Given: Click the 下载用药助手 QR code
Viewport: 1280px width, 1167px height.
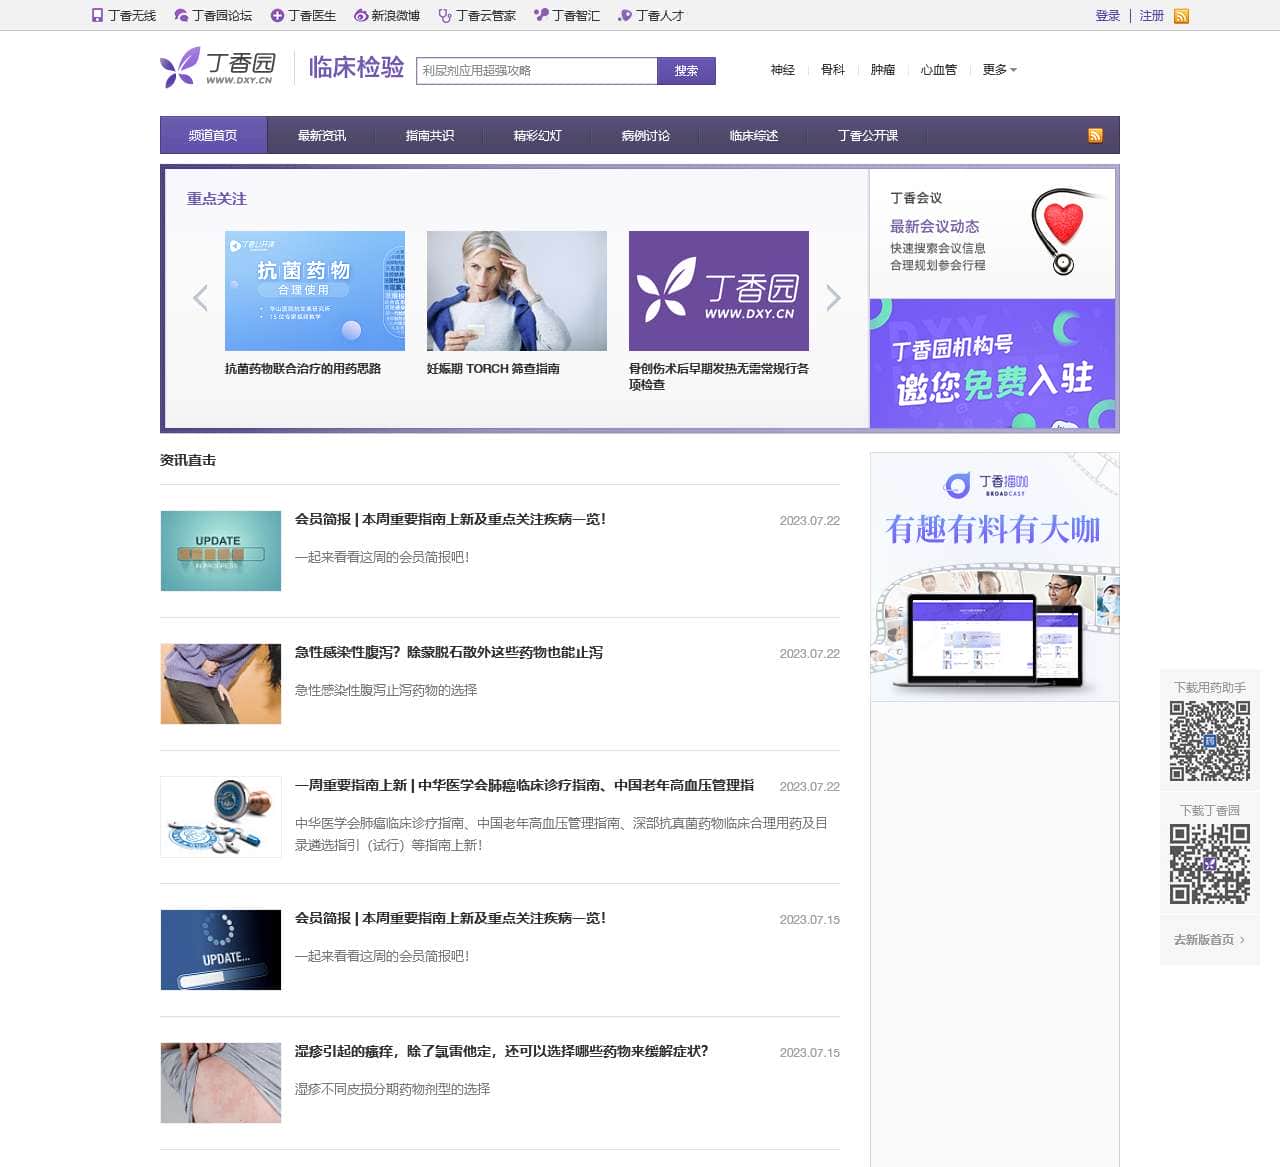Looking at the screenshot, I should [1210, 741].
